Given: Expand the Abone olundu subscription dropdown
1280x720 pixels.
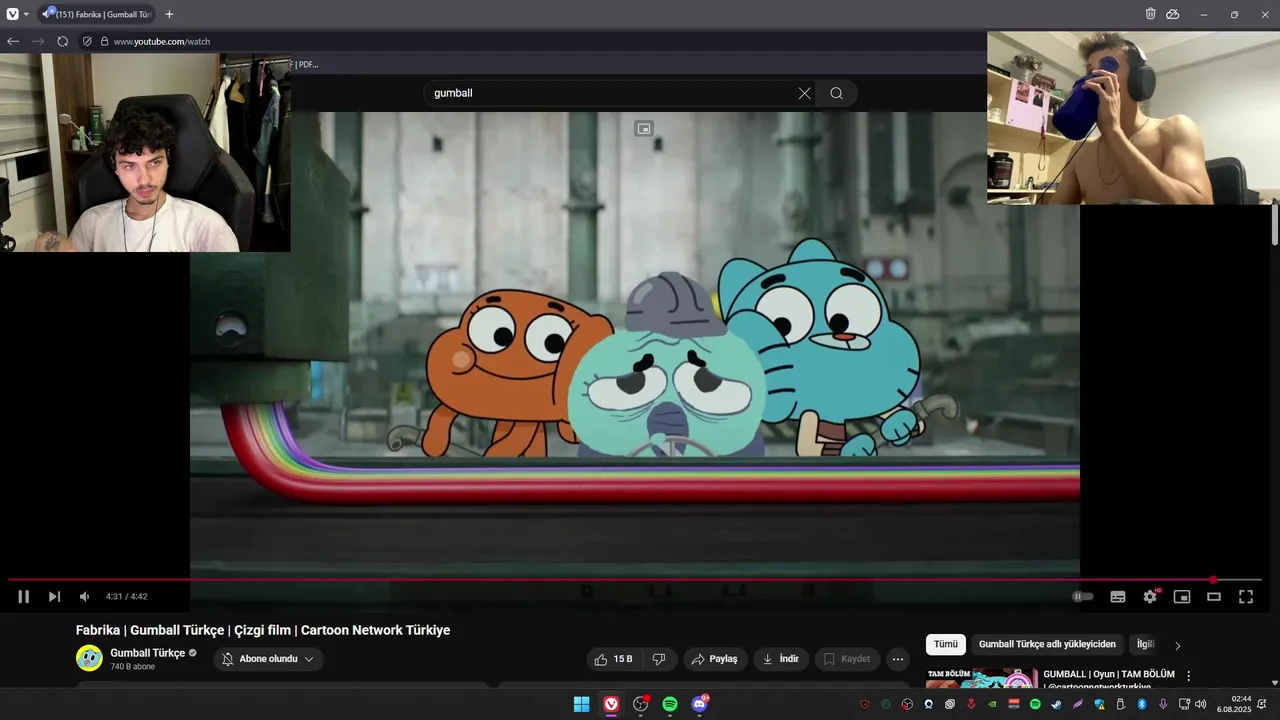Looking at the screenshot, I should 268,659.
